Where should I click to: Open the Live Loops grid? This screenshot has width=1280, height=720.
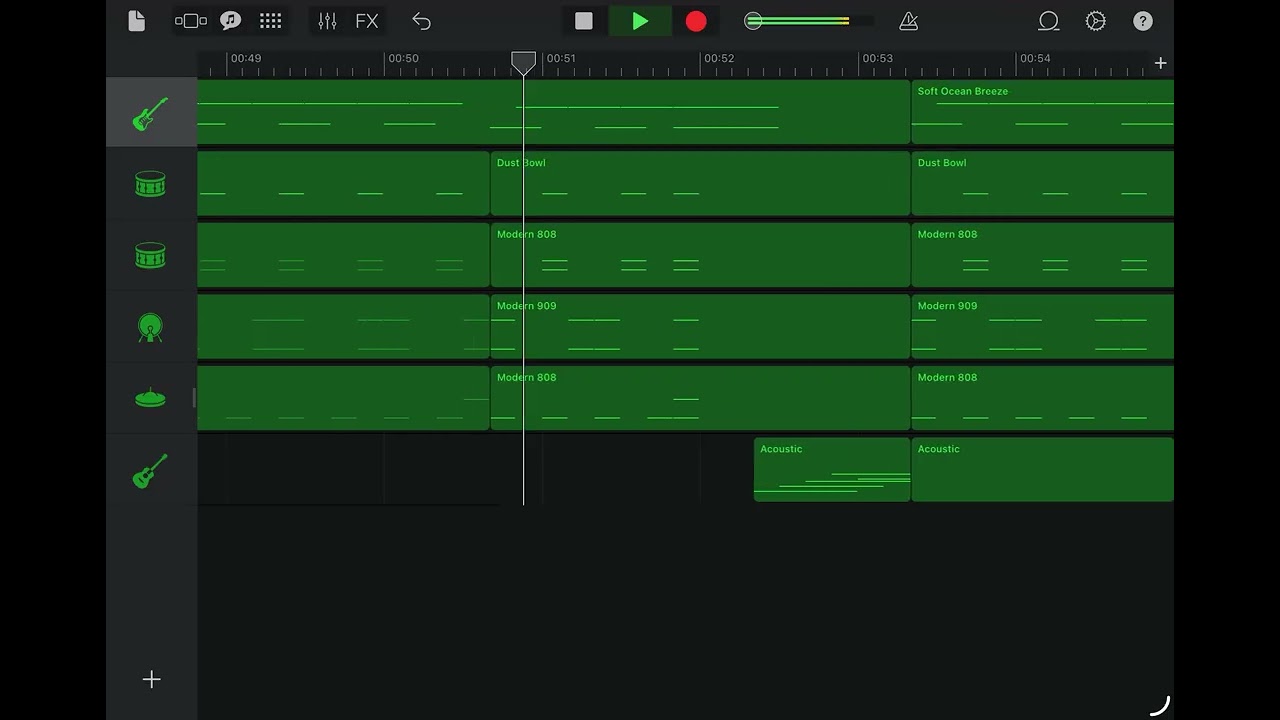(270, 21)
